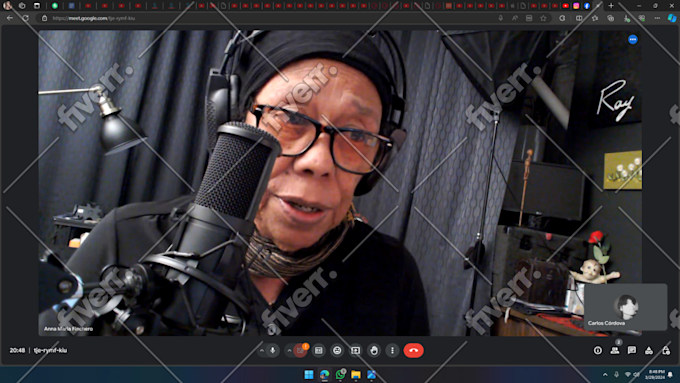This screenshot has height=383, width=680.
Task: Switch to Instagram tab
Action: (576, 6)
